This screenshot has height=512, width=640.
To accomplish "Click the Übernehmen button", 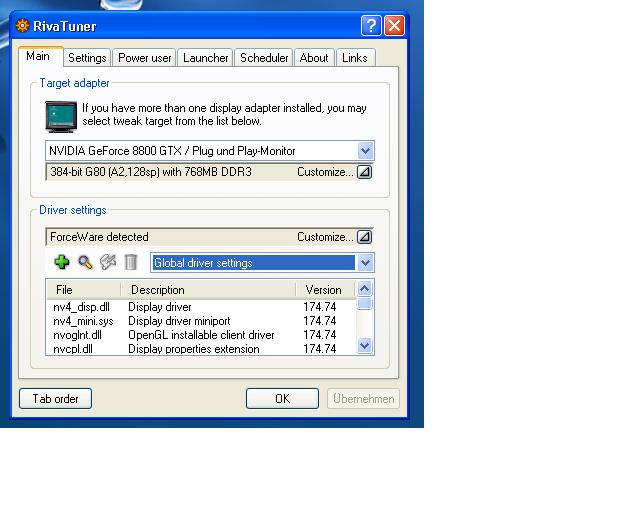I will (363, 398).
